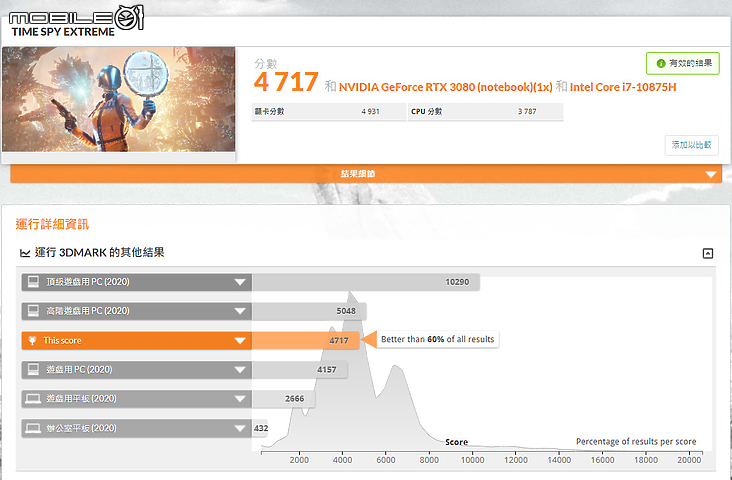The image size is (732, 480).
Task: Expand the top-tier gaming PC (2020) row
Action: (239, 282)
